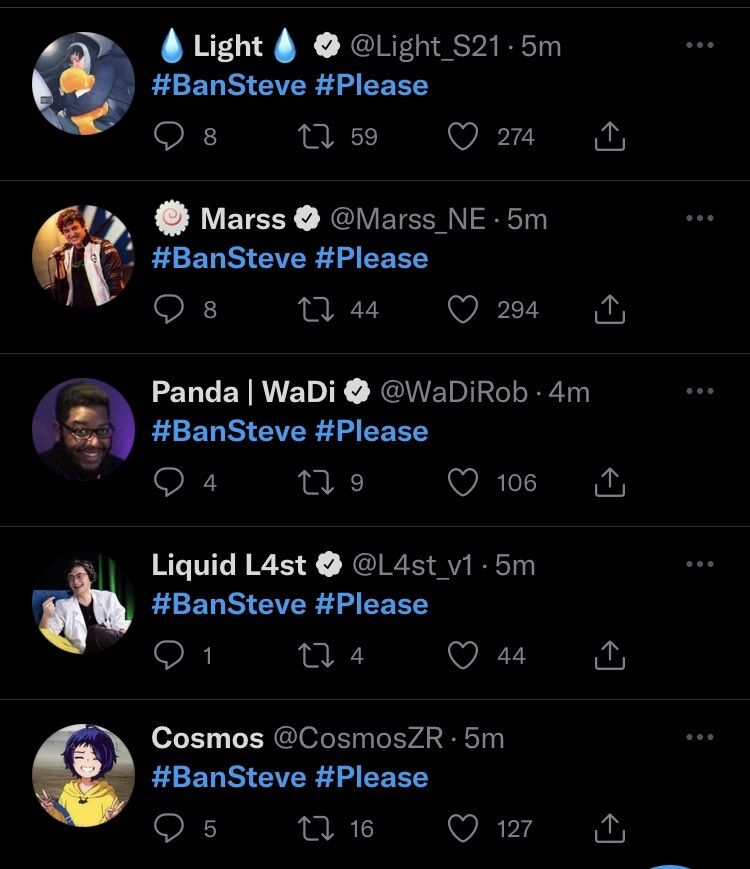Screen dimensions: 750x869
Task: Open the more options menu on Cosmos's tweet
Action: click(700, 738)
